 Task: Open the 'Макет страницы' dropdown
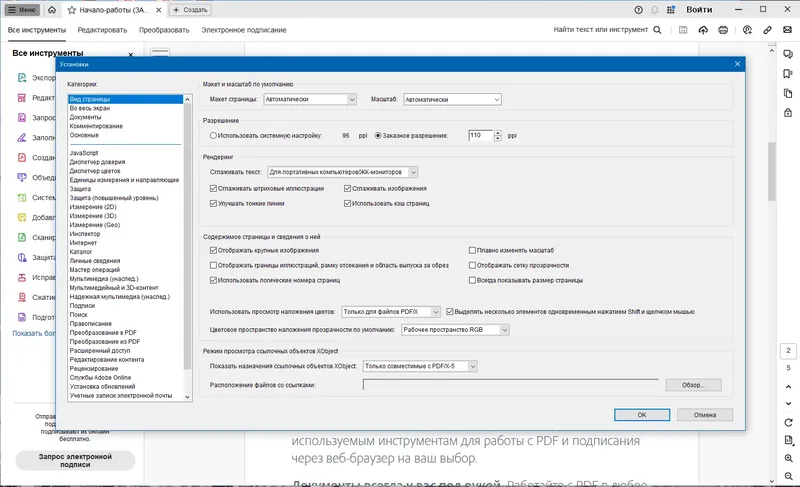[310, 99]
